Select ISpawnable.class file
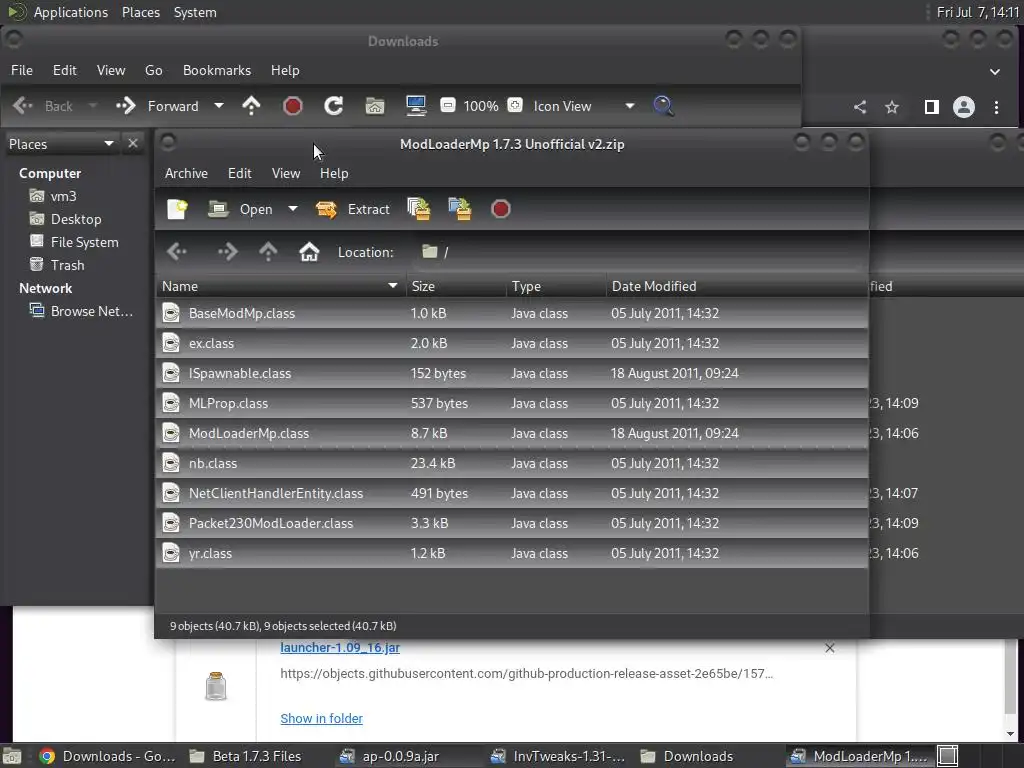The image size is (1024, 768). [512, 374]
